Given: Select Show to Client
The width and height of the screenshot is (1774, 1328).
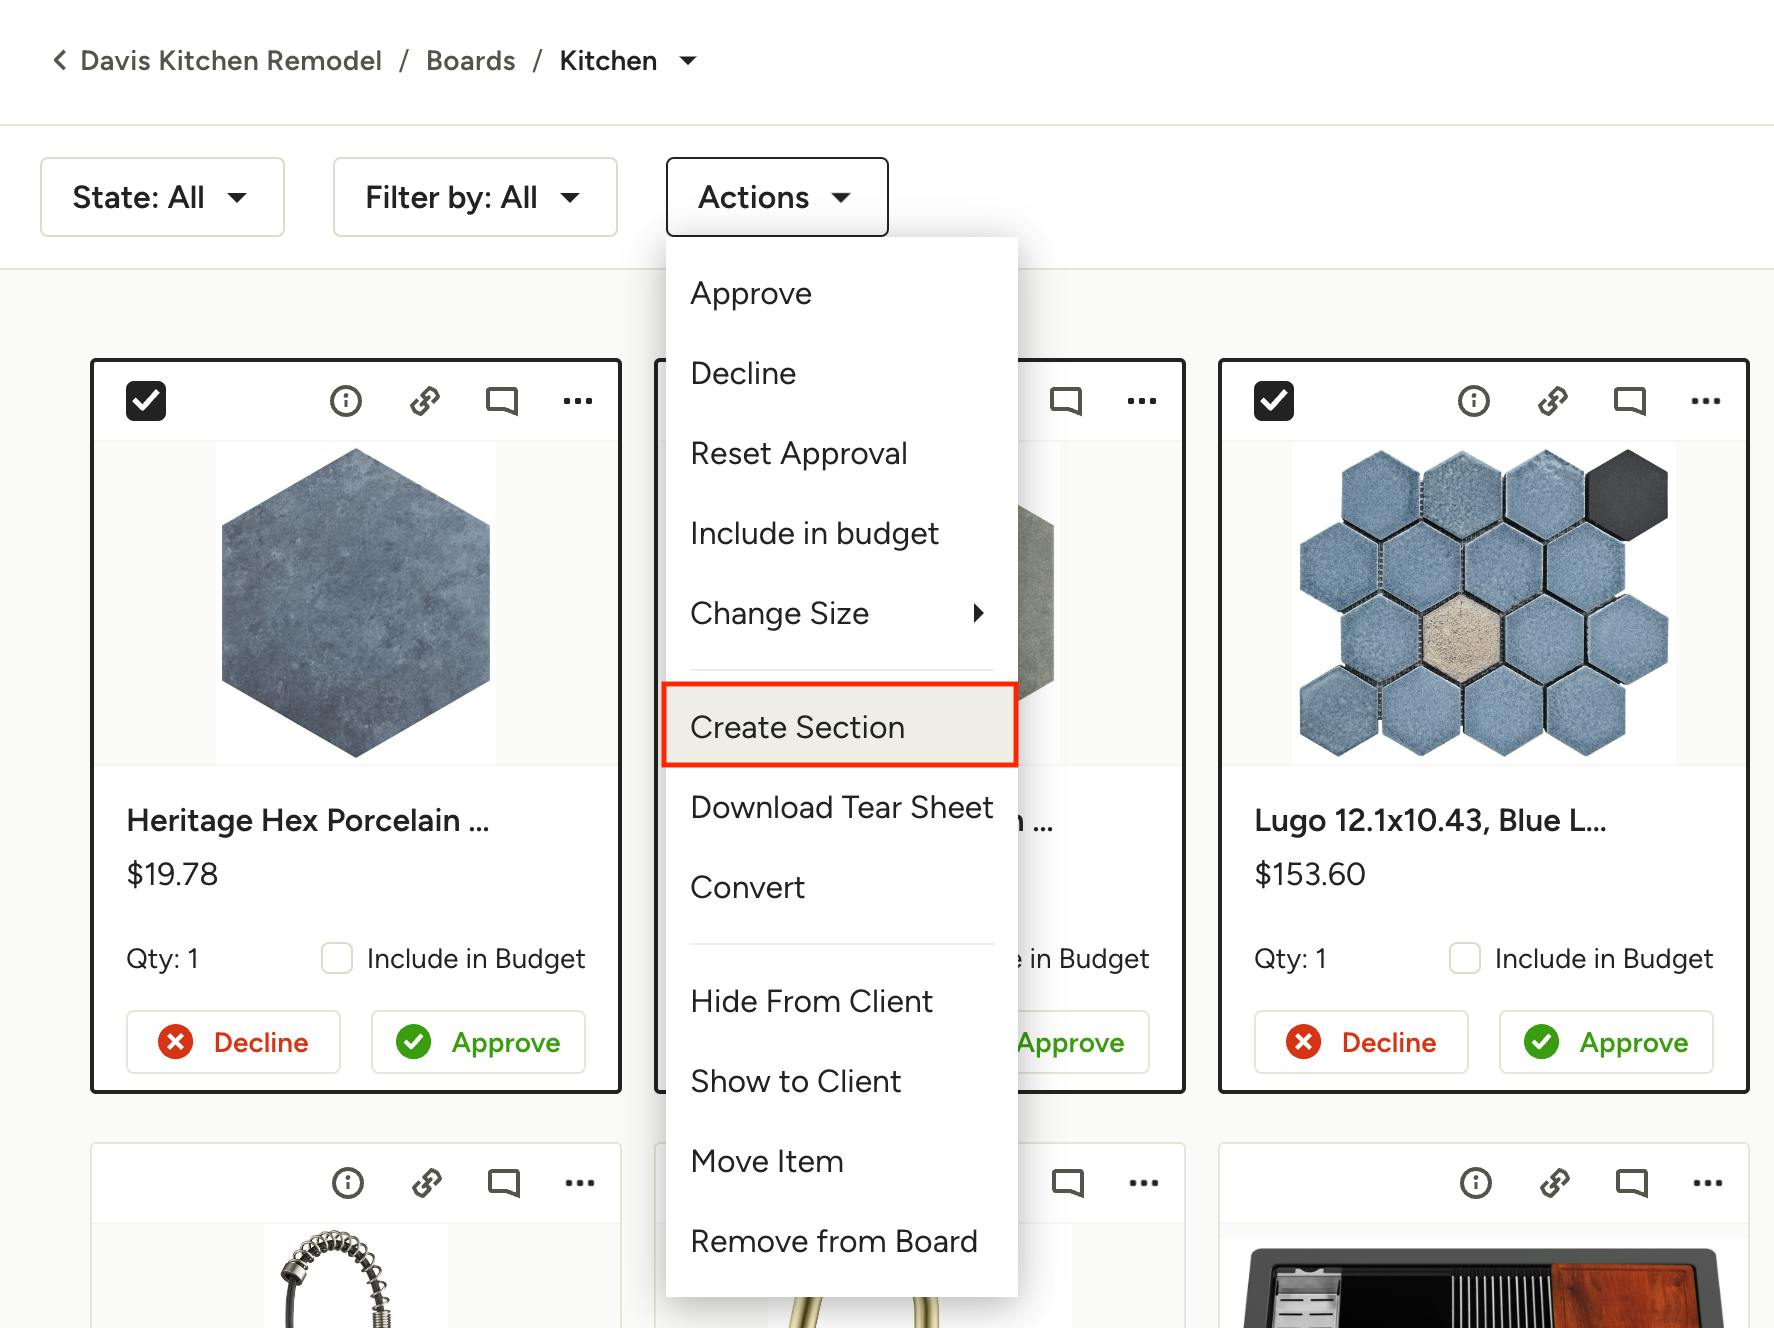Looking at the screenshot, I should (x=842, y=1081).
